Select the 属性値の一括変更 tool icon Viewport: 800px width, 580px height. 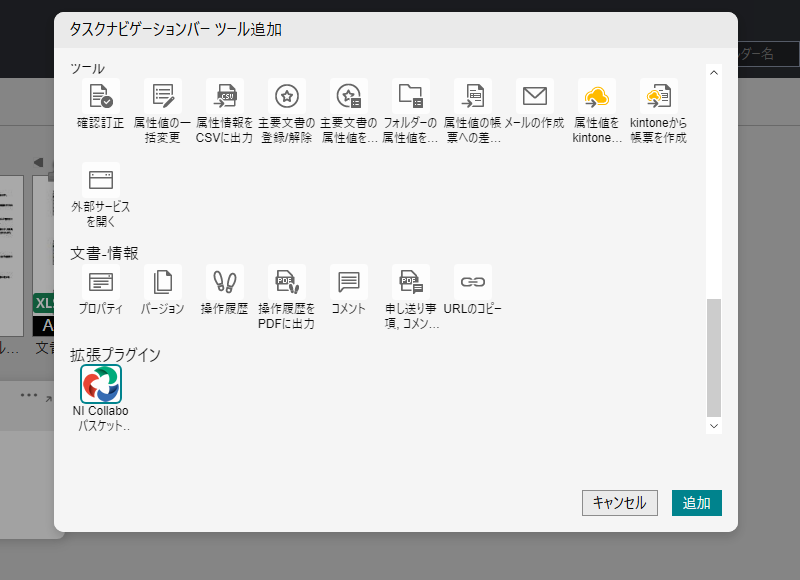[x=163, y=96]
